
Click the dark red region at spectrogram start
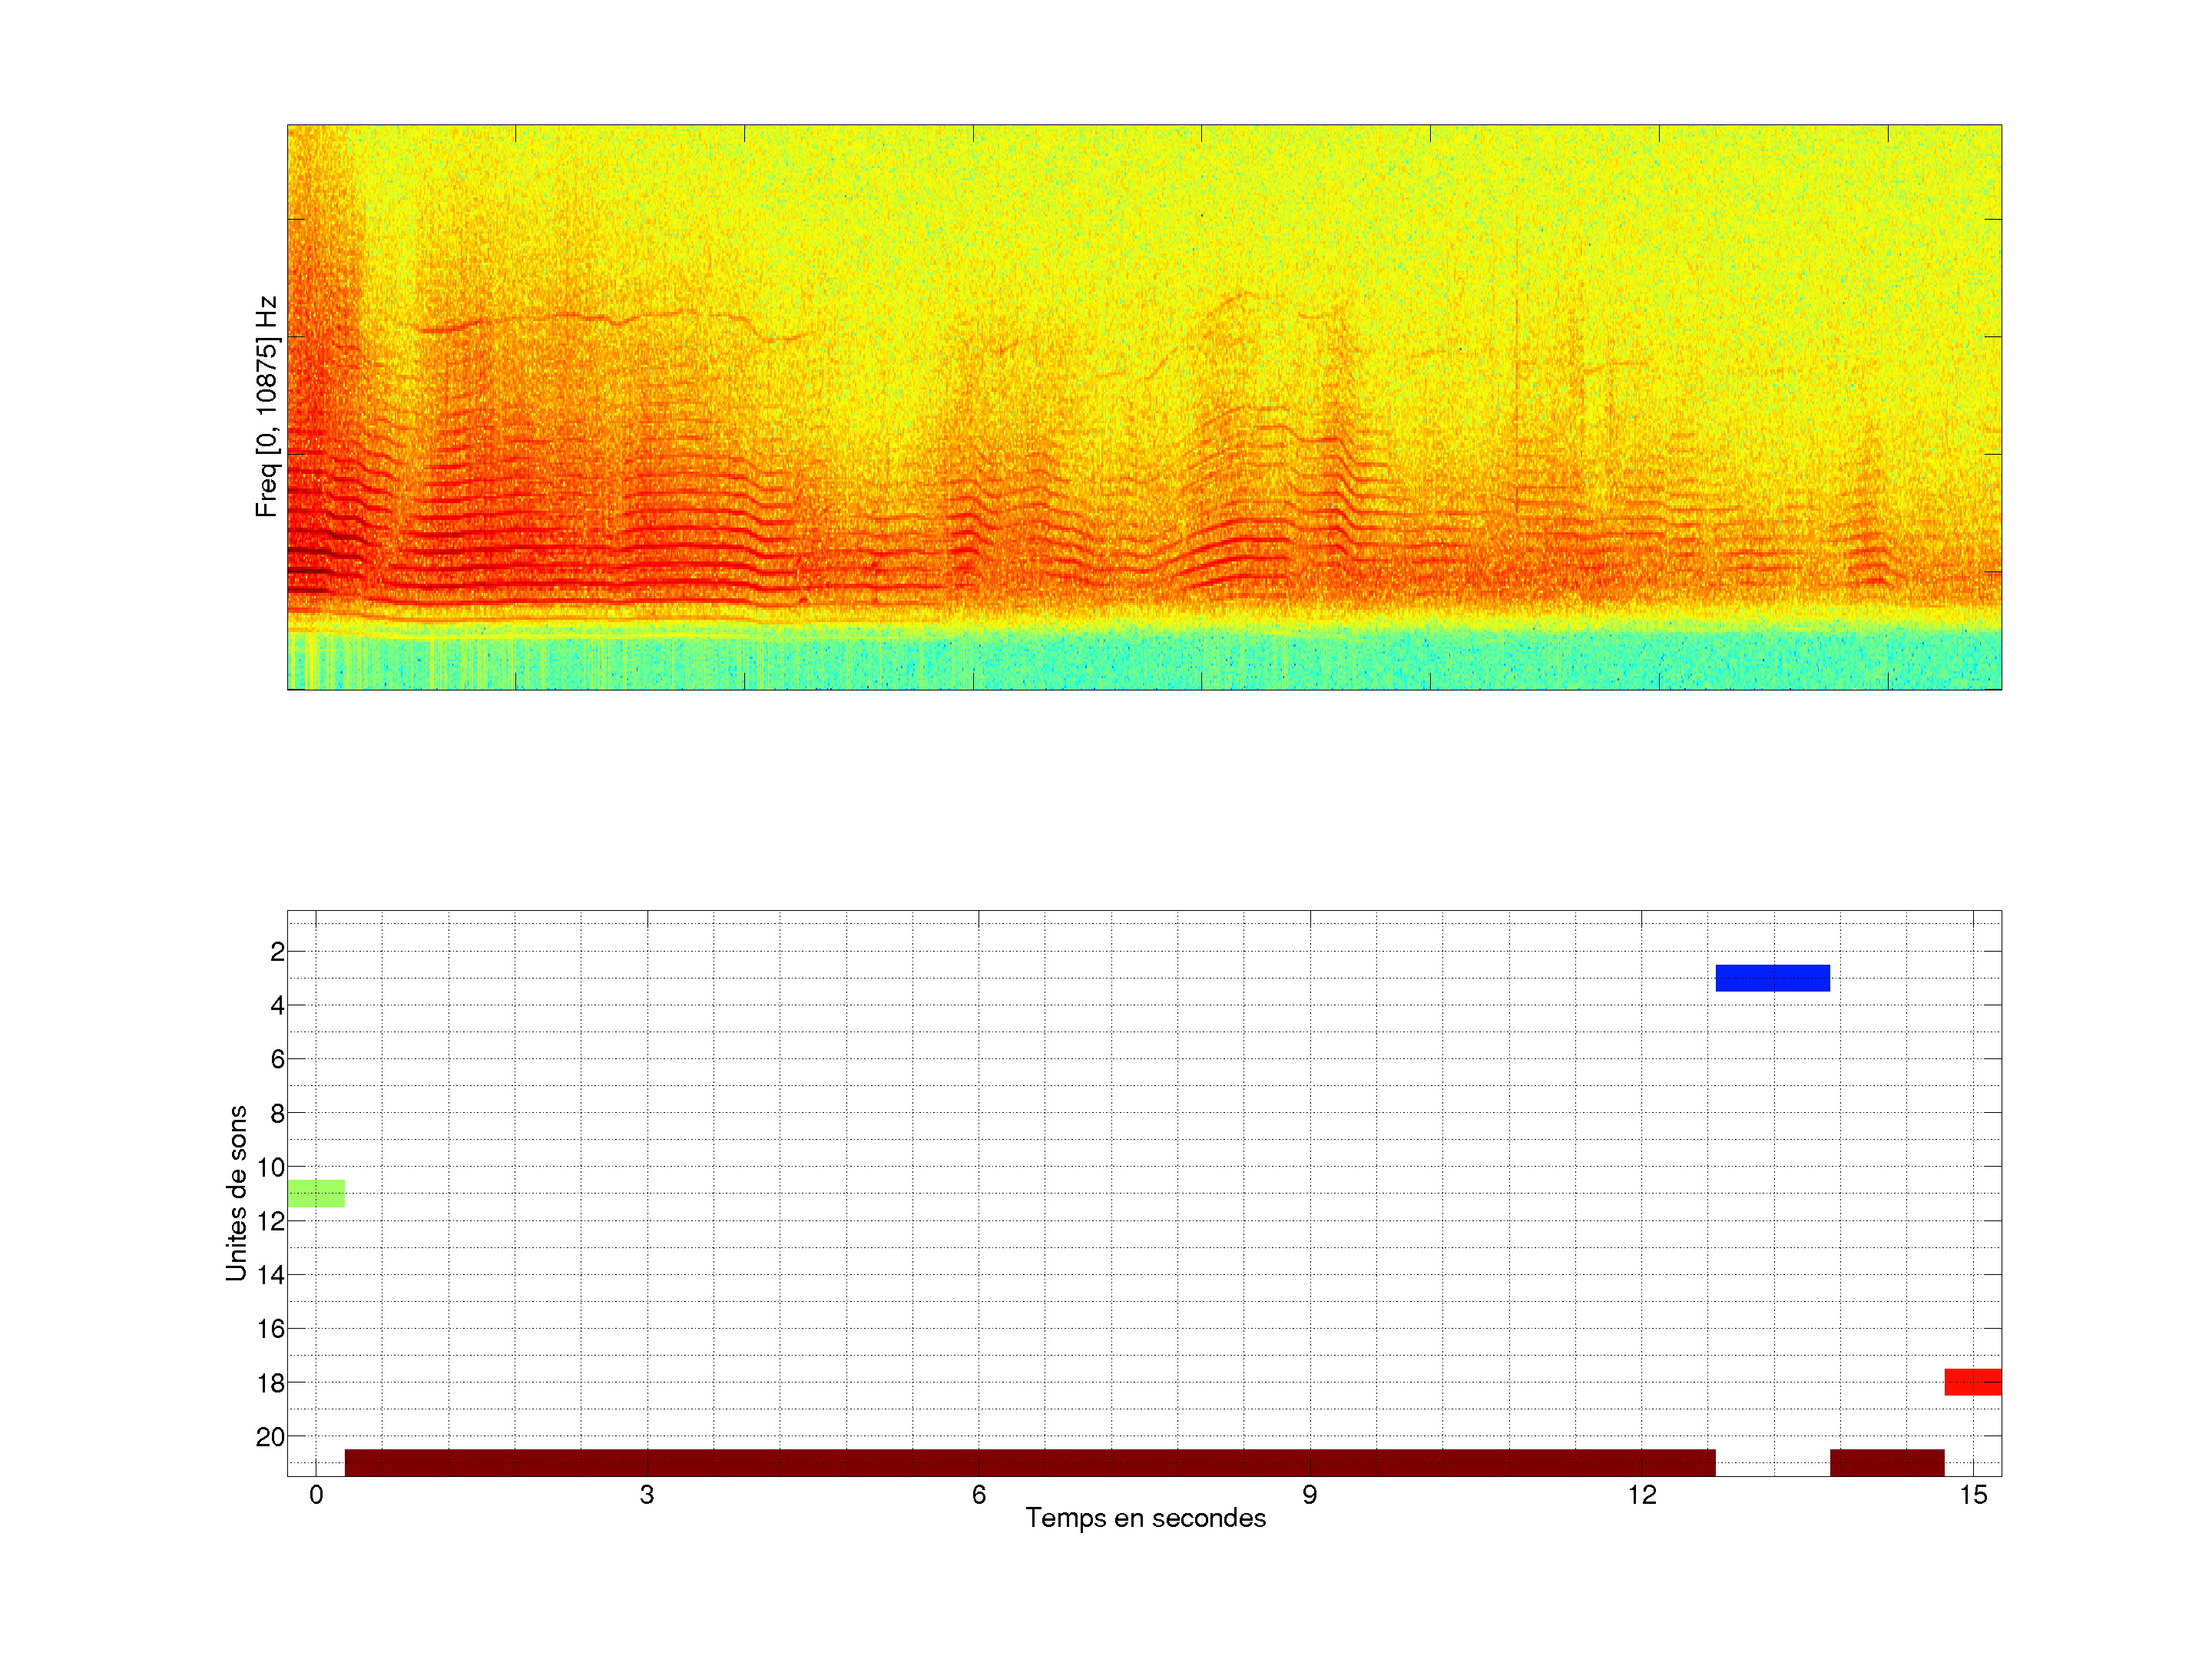coord(312,550)
